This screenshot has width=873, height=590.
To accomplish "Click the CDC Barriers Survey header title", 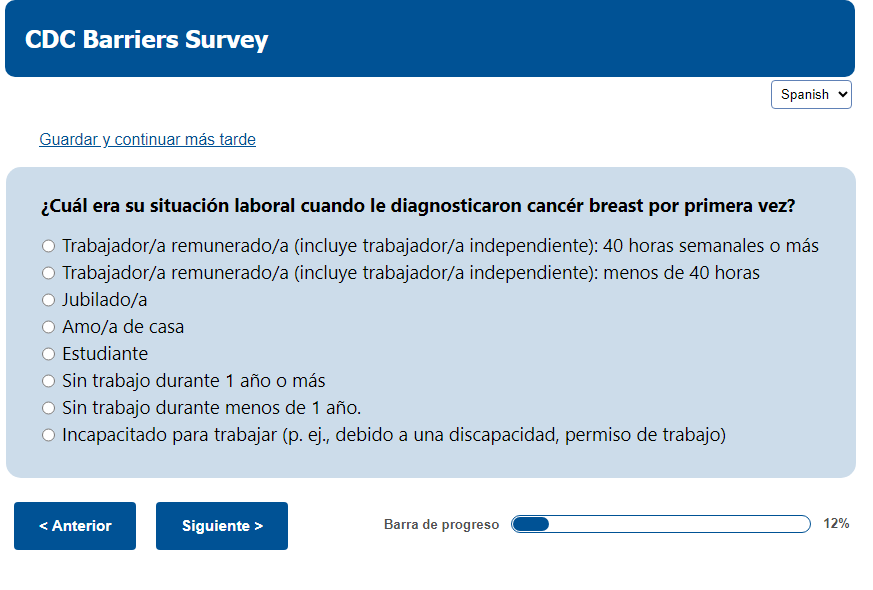I will (146, 40).
